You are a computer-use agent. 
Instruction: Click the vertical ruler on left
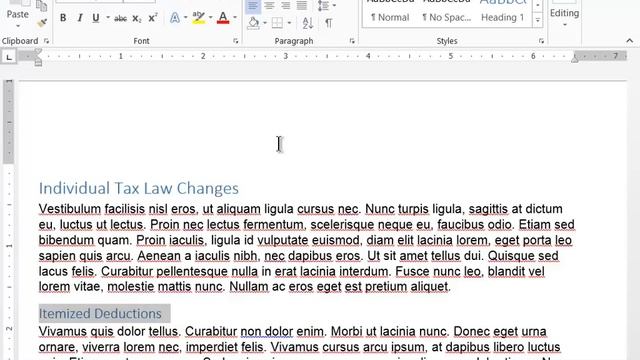point(9,220)
